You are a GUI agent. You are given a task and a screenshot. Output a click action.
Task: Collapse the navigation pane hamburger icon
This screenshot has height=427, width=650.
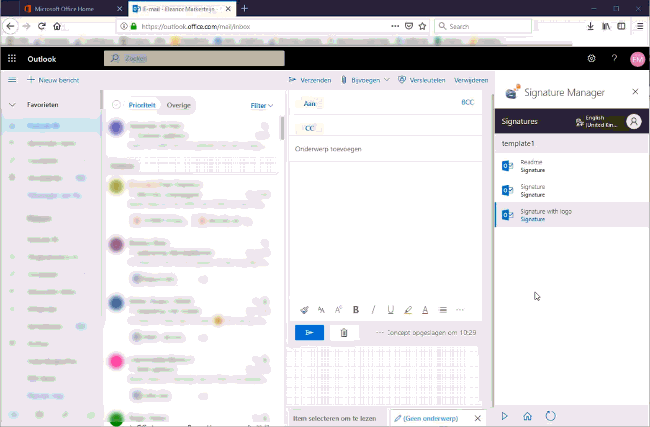pyautogui.click(x=12, y=80)
